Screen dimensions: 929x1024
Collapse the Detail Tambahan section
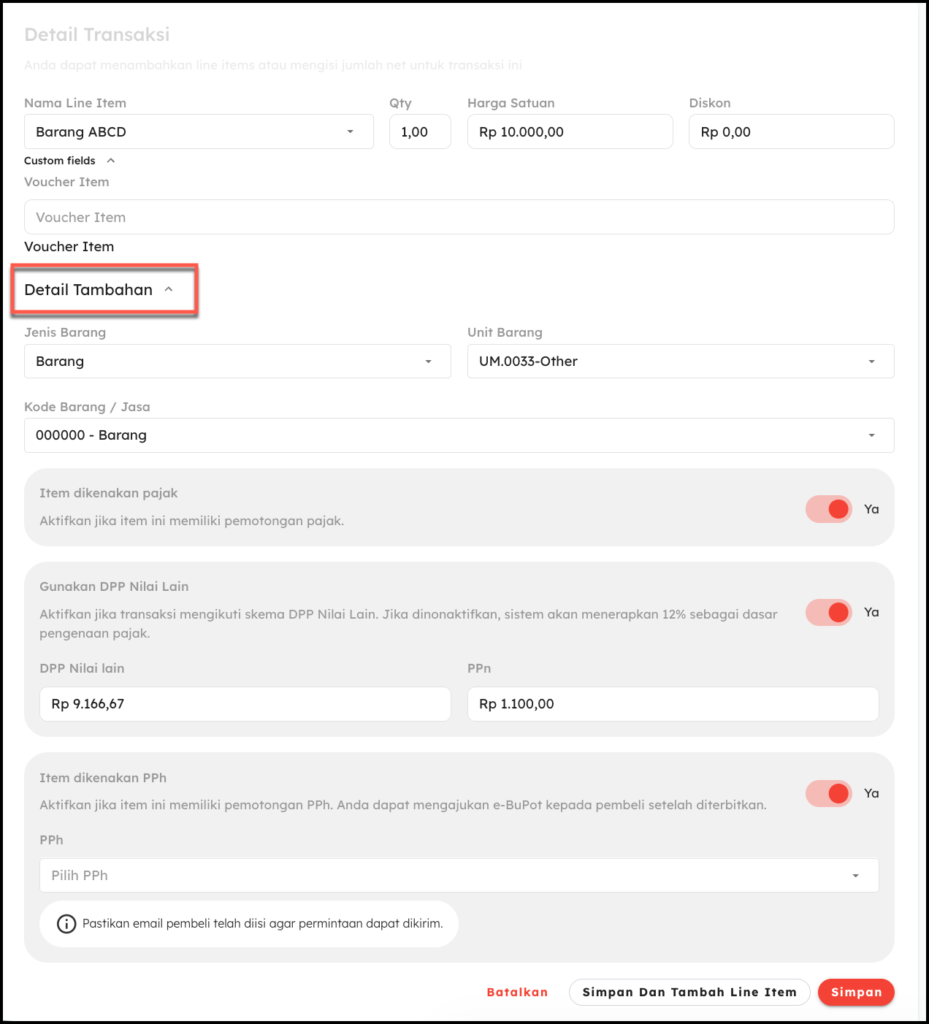click(x=168, y=290)
